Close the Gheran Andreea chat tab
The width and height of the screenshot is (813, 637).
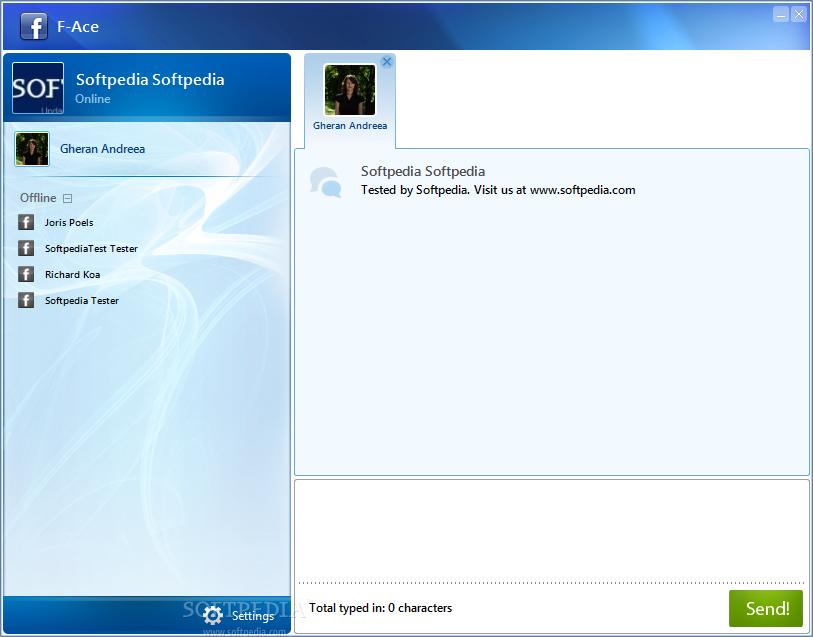click(x=387, y=62)
